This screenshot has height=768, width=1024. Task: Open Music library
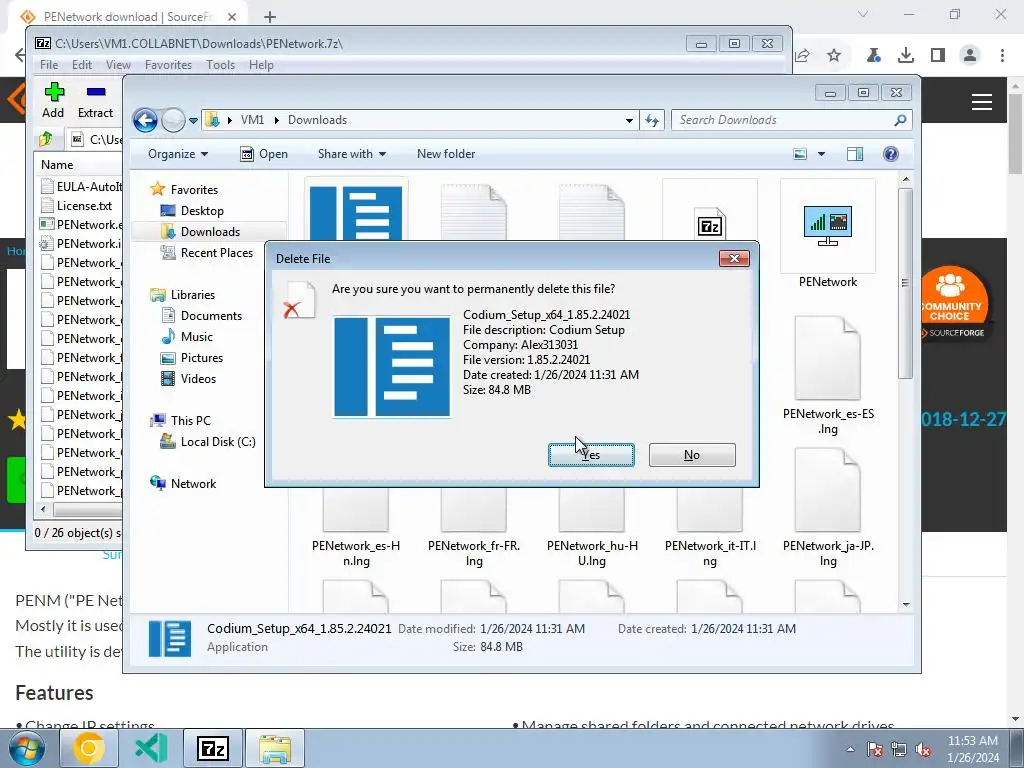coord(197,337)
